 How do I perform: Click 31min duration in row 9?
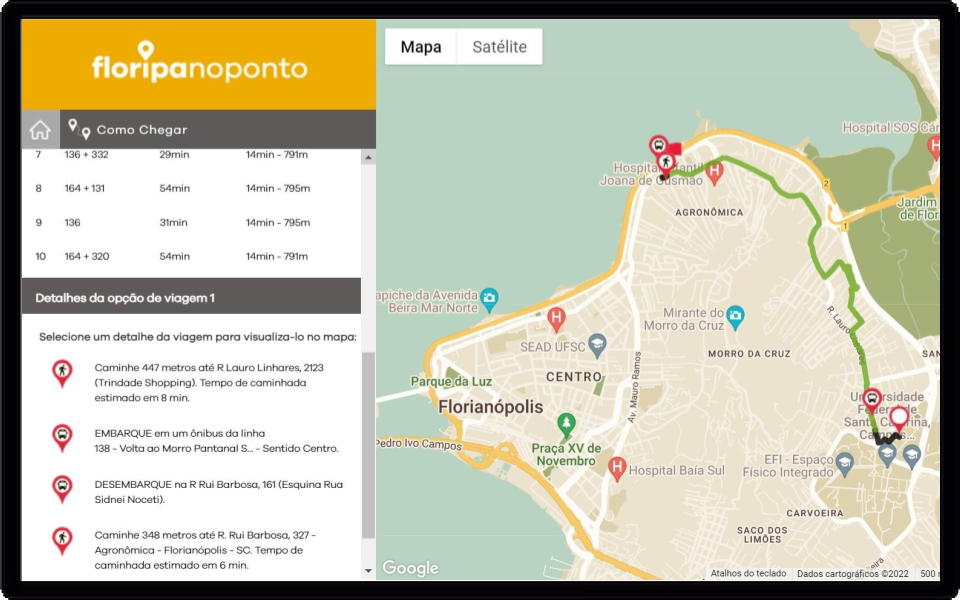[173, 223]
